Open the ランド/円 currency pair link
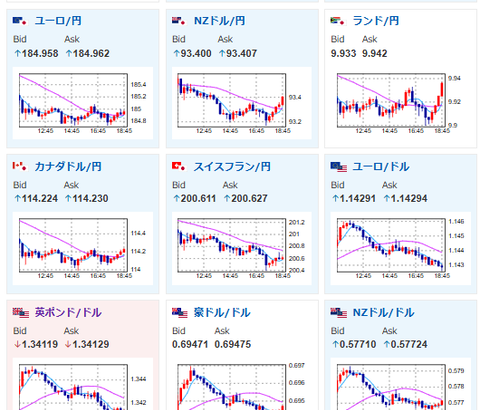This screenshot has height=410, width=480. coord(376,21)
